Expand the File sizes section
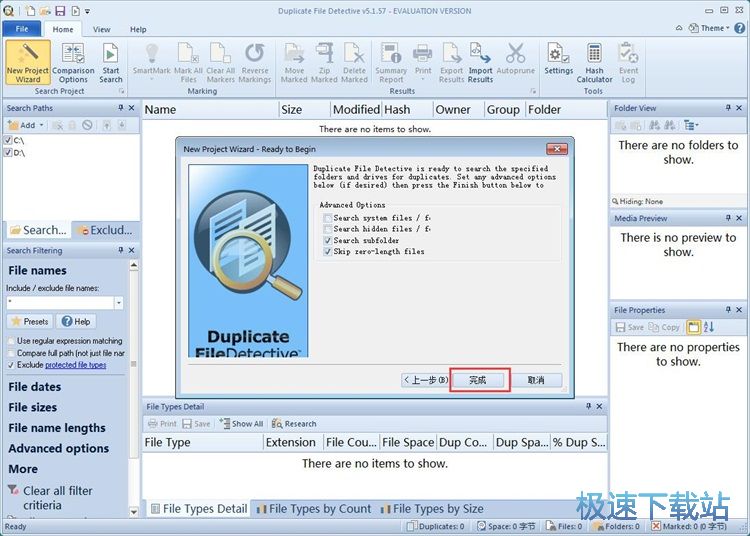This screenshot has height=536, width=750. [33, 407]
